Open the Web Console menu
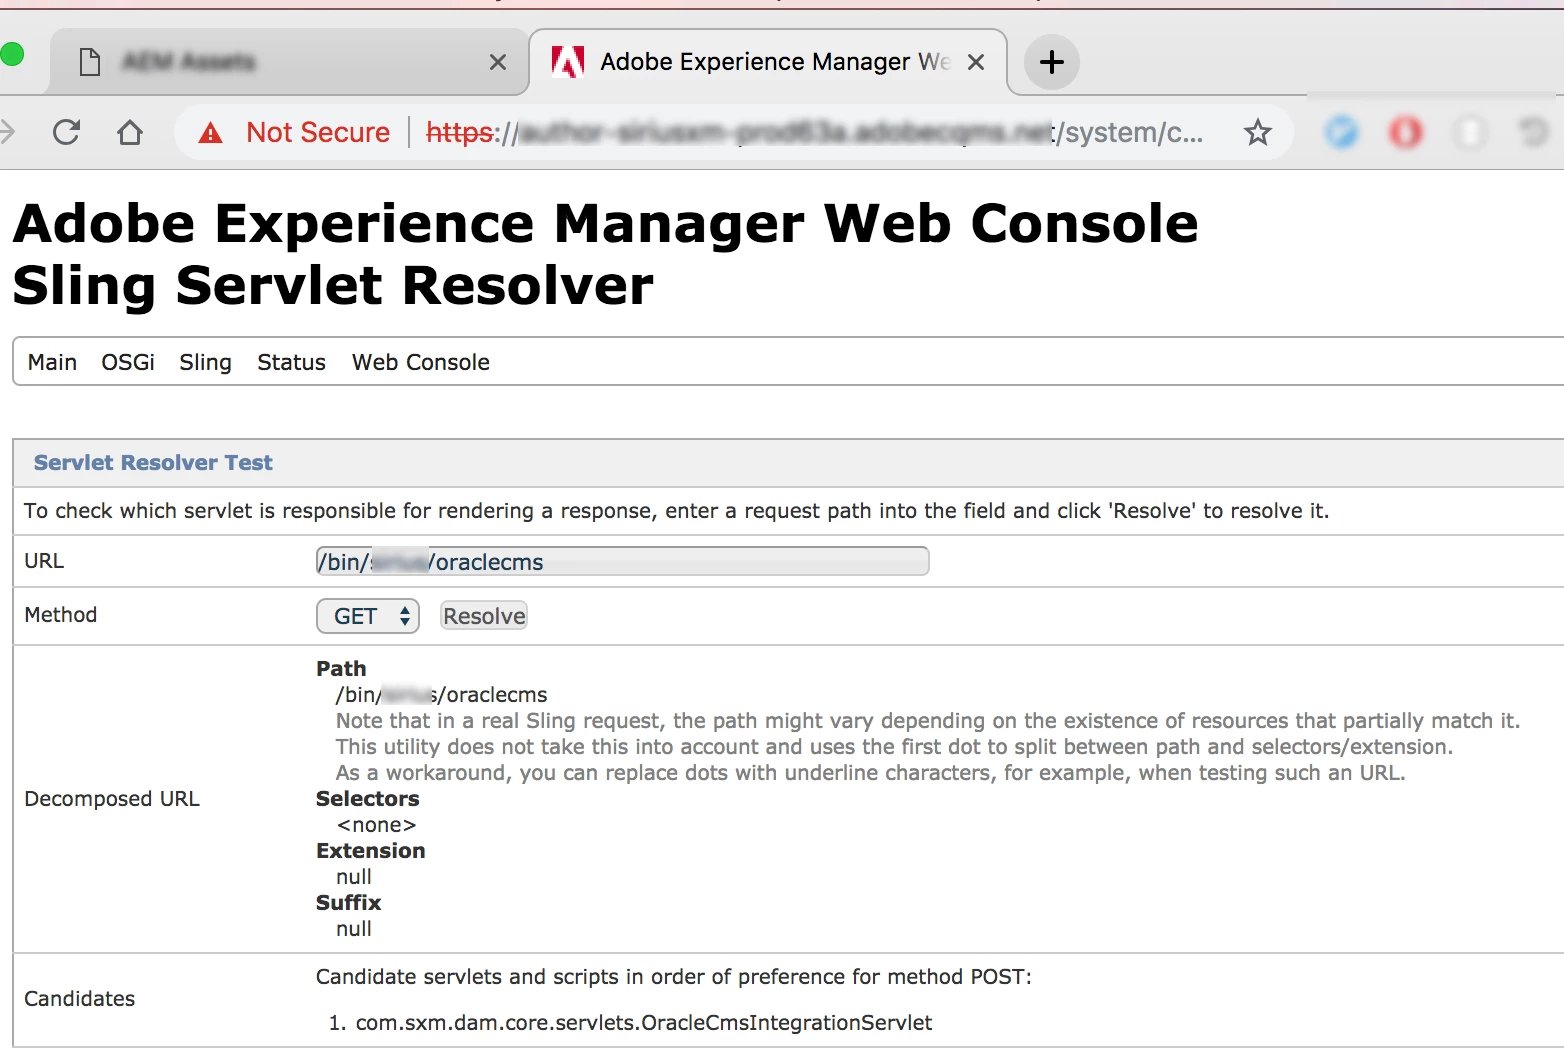The width and height of the screenshot is (1564, 1062). [420, 362]
